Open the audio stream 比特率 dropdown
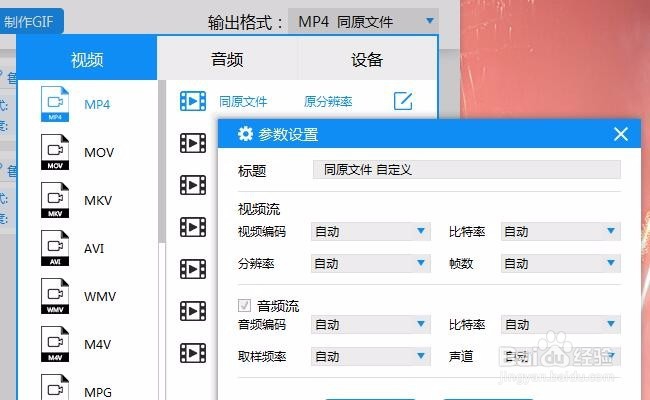650x400 pixels. pyautogui.click(x=560, y=324)
